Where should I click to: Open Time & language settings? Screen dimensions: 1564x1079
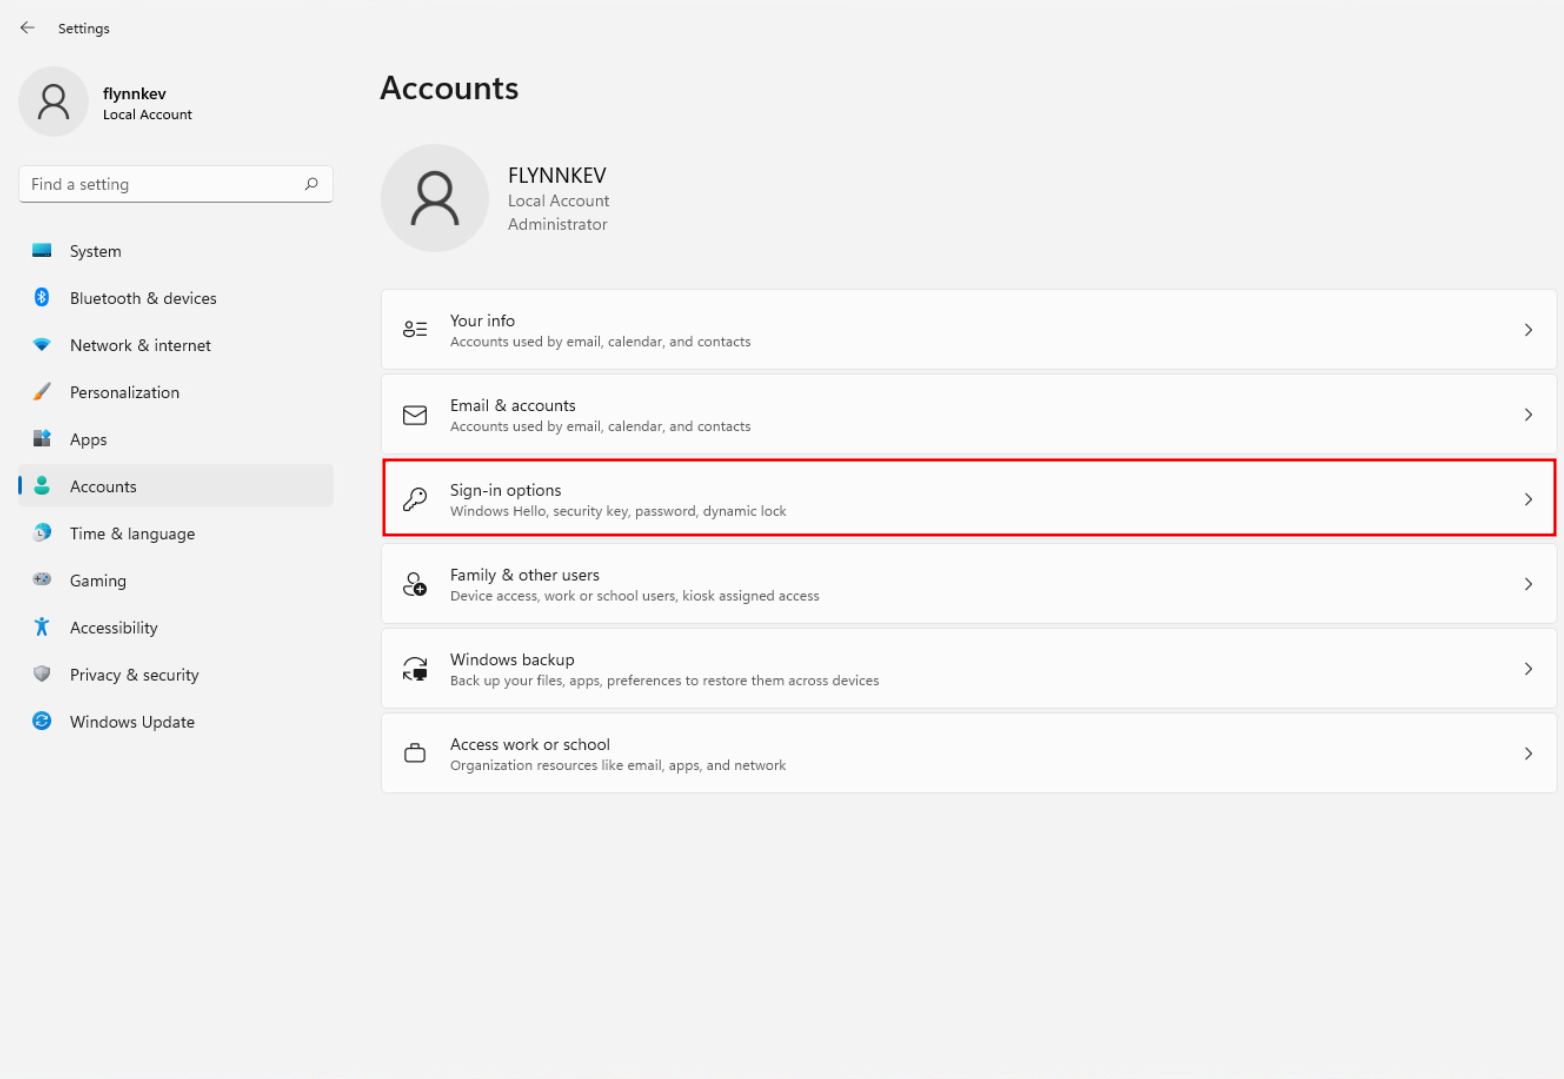pyautogui.click(x=132, y=533)
